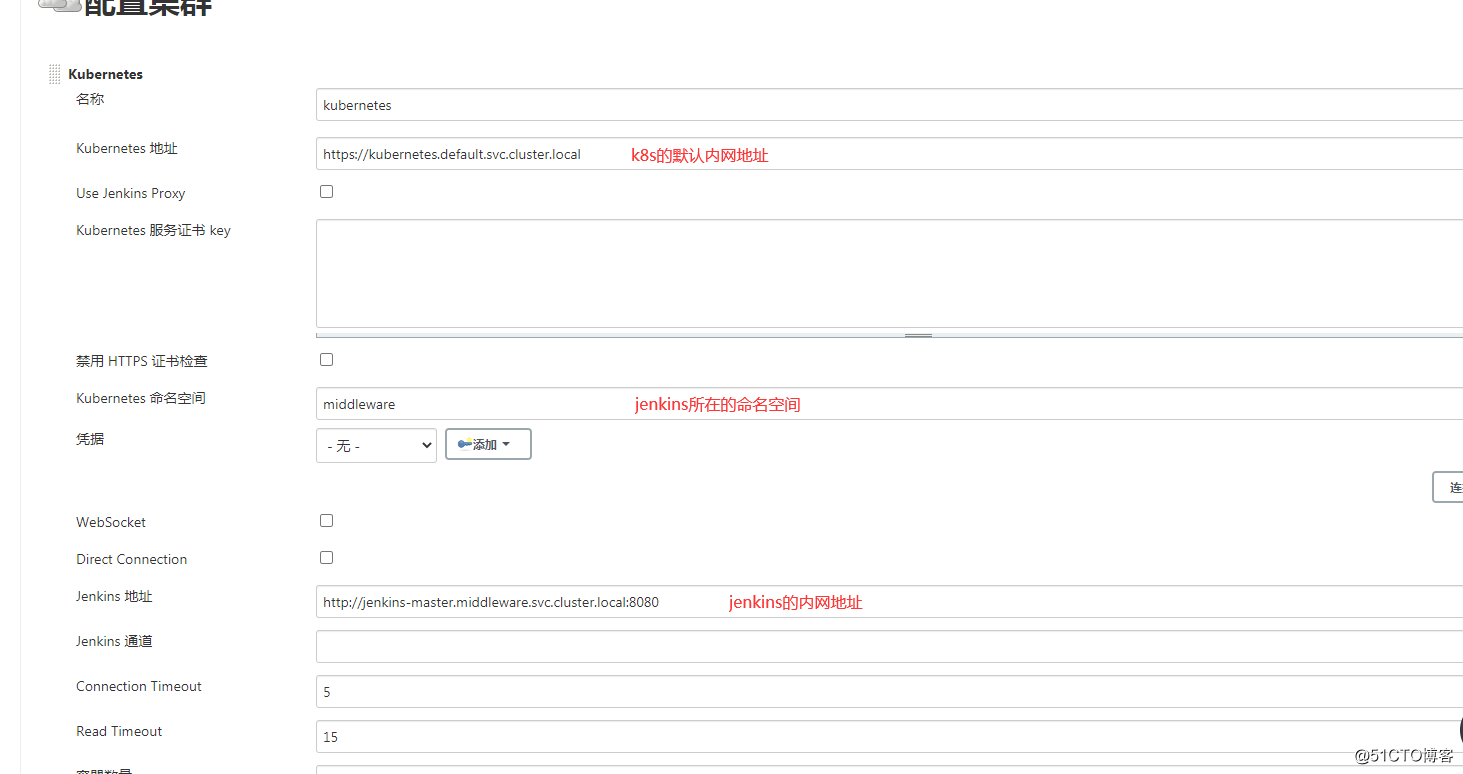
Task: Click the Use Jenkins Proxy label
Action: click(131, 193)
